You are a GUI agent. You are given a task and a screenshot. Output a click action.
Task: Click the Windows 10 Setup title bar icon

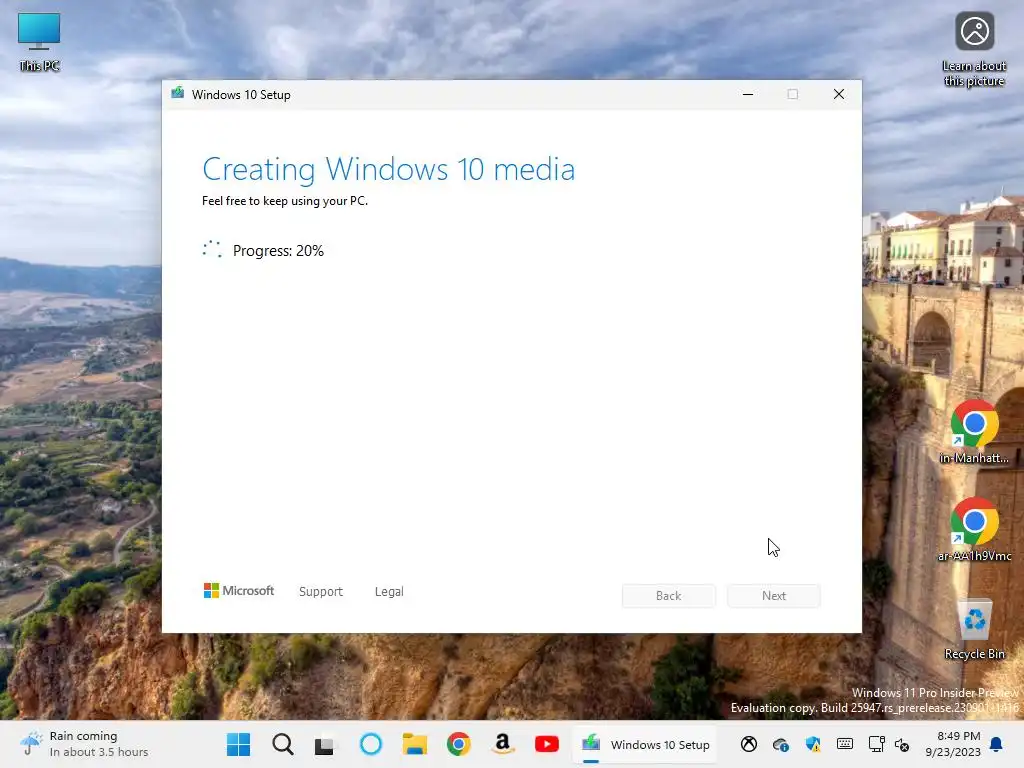[x=178, y=93]
